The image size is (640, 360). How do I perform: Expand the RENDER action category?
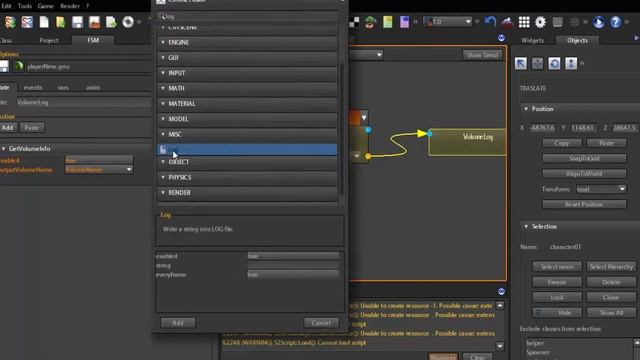[x=247, y=193]
